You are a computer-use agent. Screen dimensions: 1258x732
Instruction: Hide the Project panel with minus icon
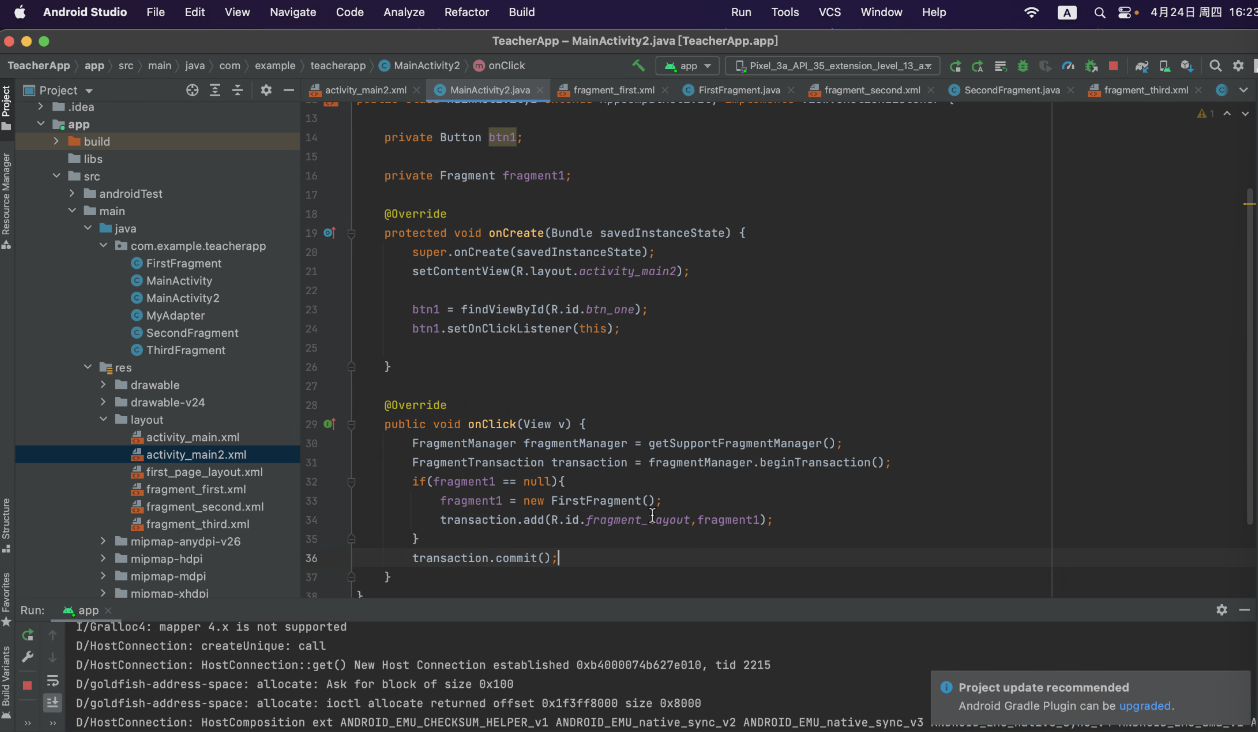click(x=288, y=90)
